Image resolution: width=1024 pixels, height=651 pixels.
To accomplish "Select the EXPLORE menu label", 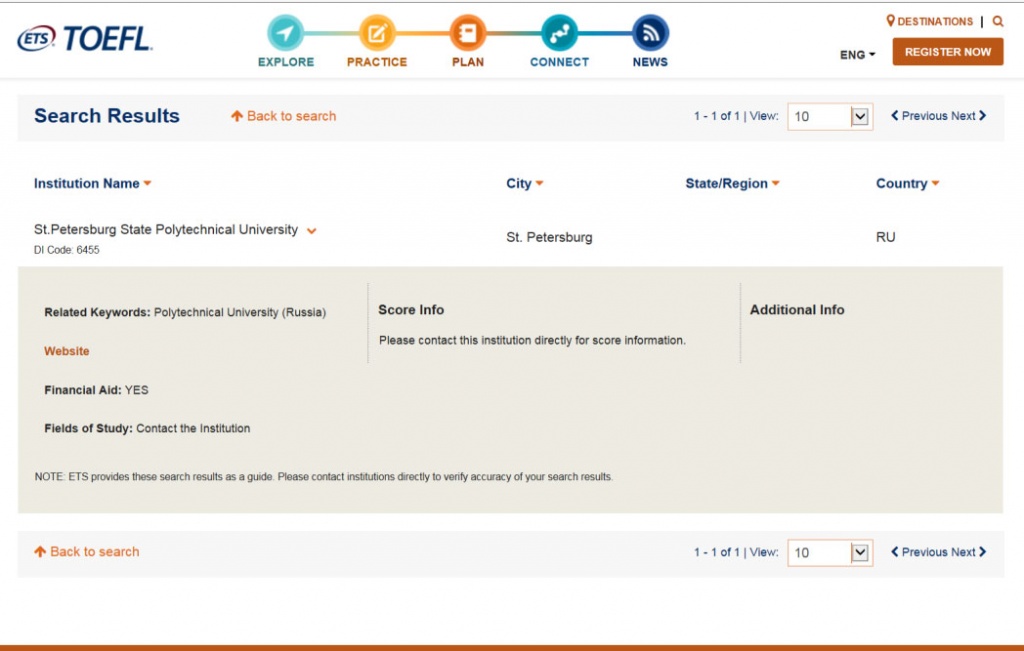I will point(285,62).
